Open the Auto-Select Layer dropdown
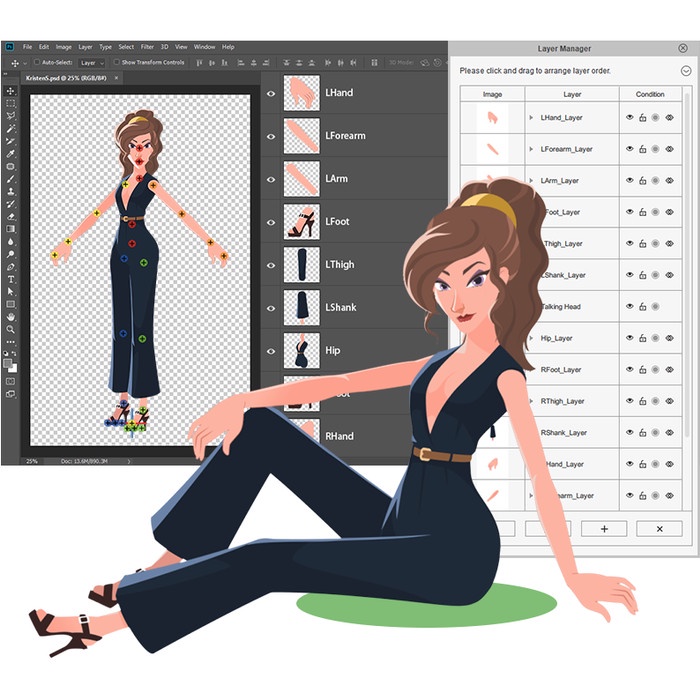This screenshot has width=700, height=700. pyautogui.click(x=91, y=62)
